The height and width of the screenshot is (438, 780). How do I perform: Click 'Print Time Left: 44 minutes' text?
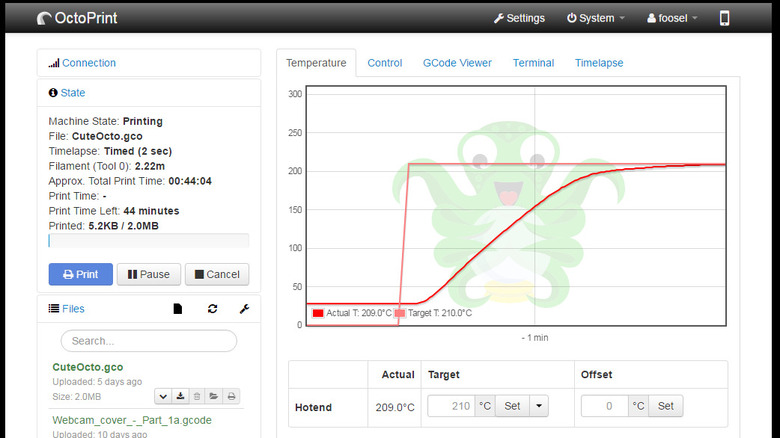pyautogui.click(x=114, y=211)
